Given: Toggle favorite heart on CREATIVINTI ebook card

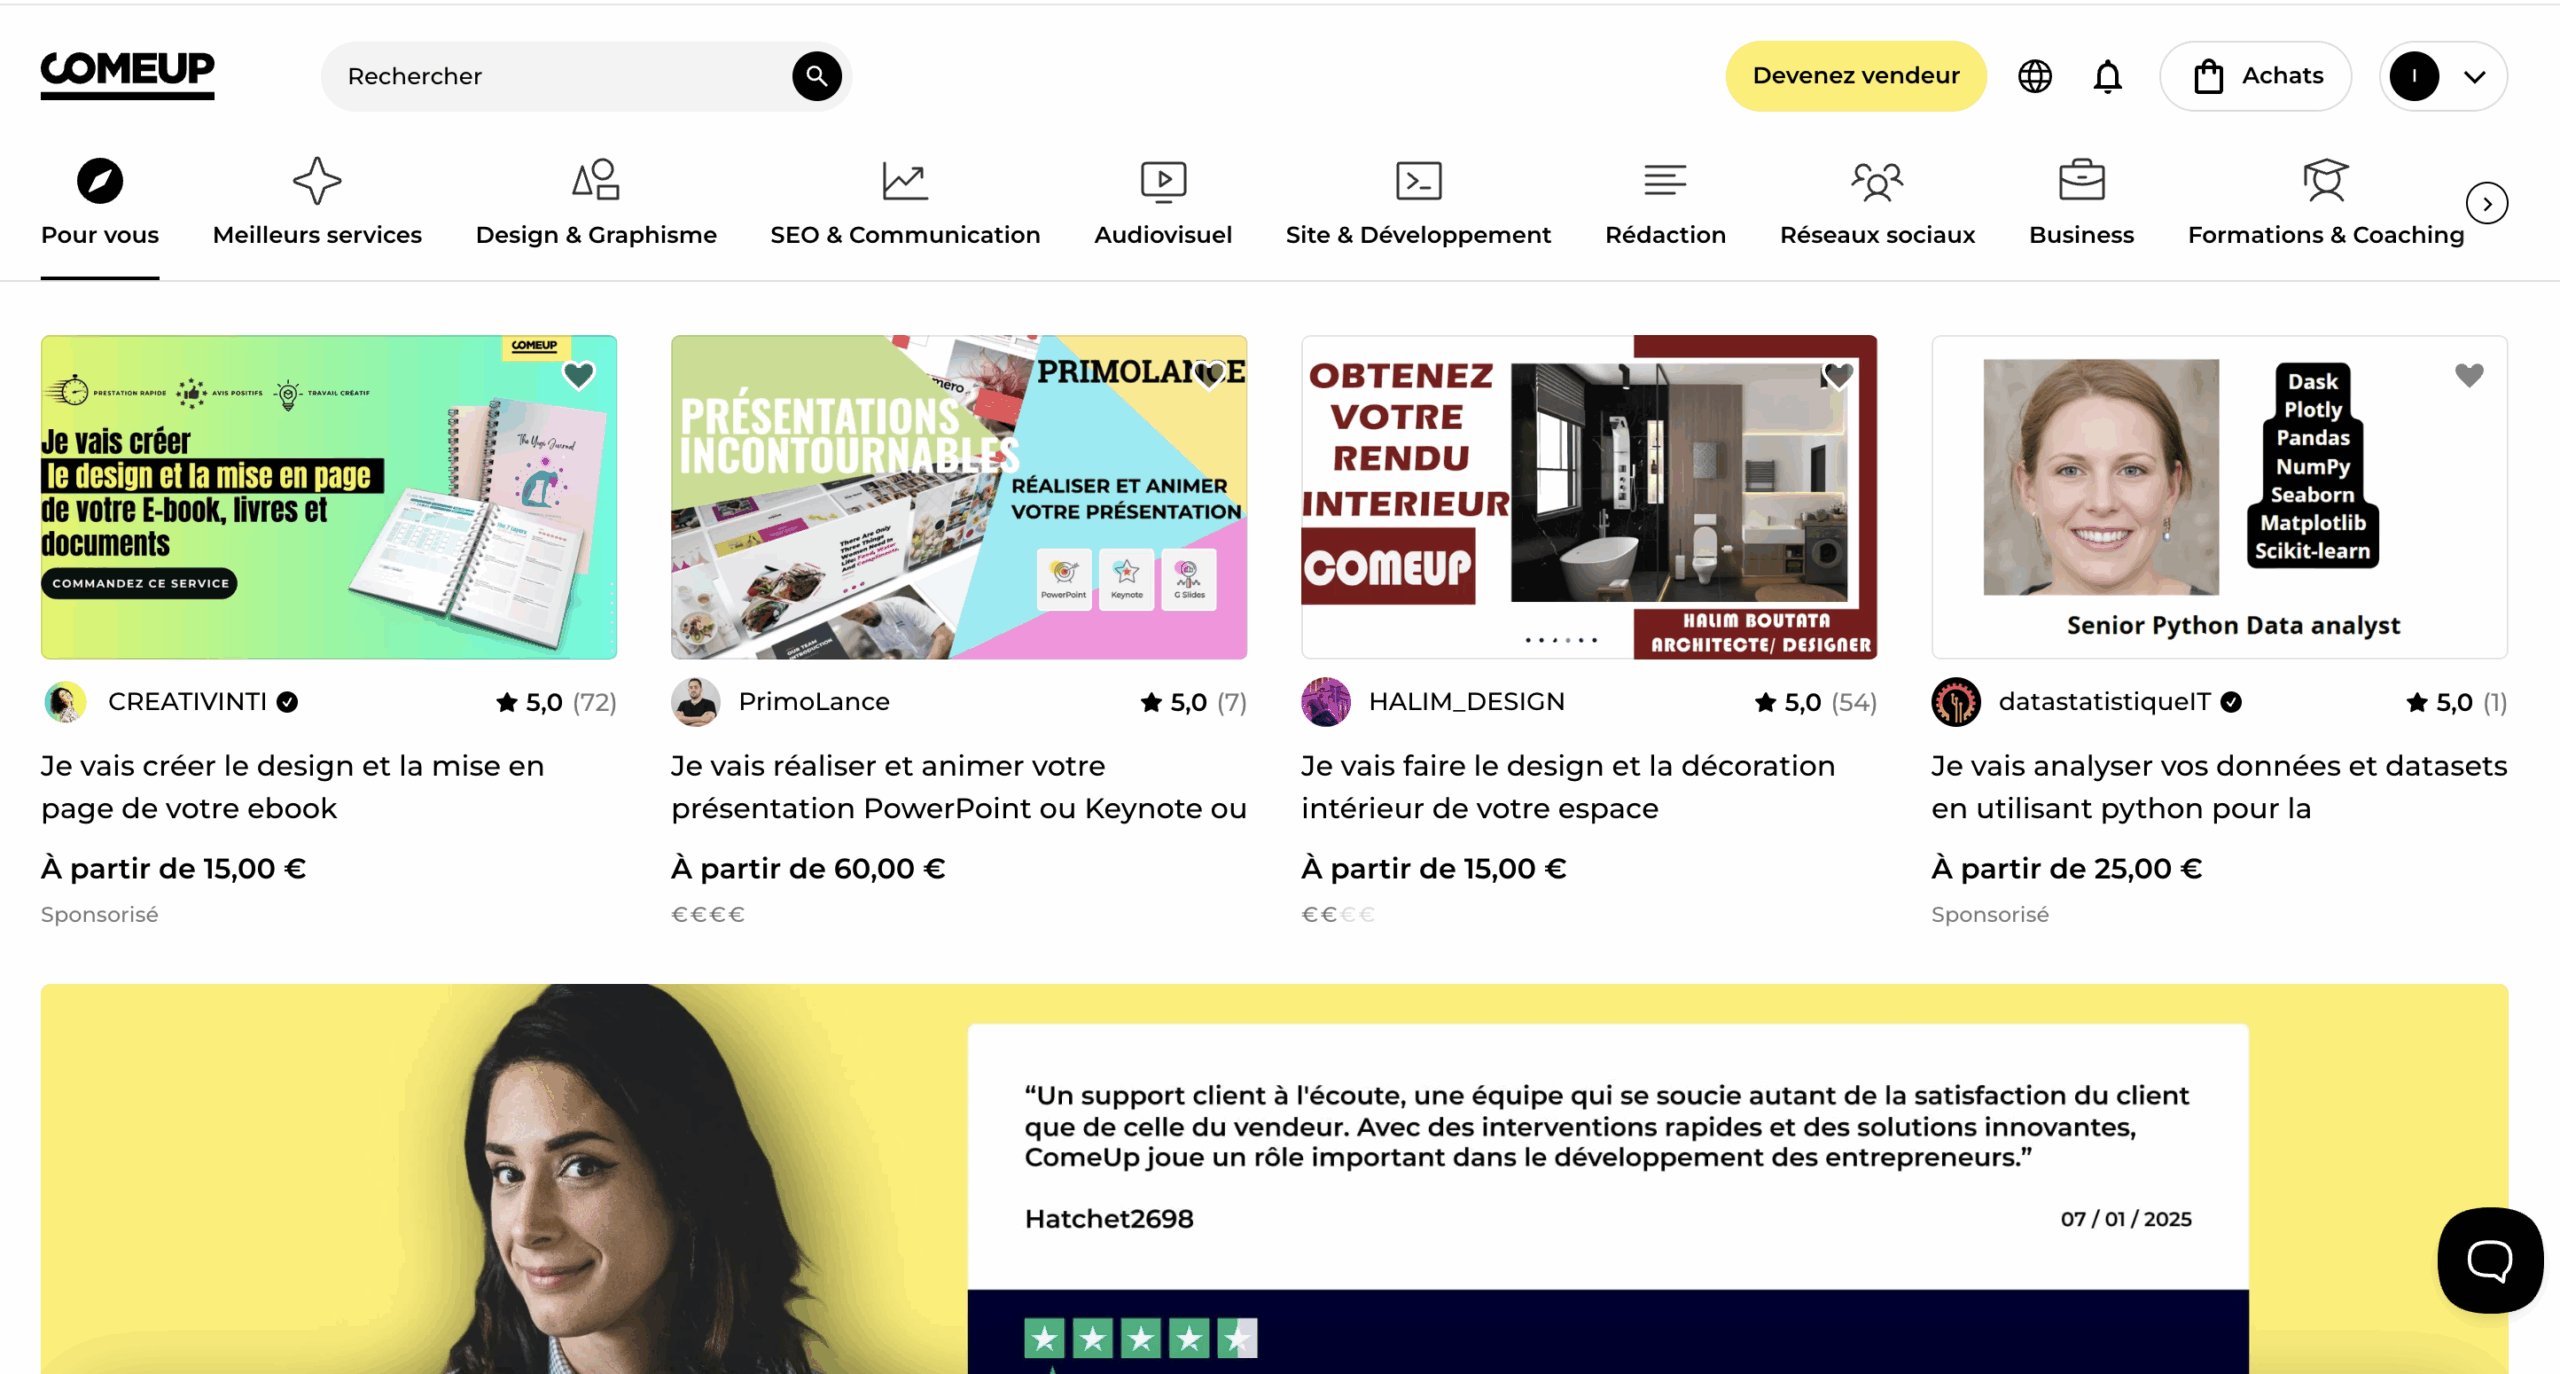Looking at the screenshot, I should click(x=578, y=375).
